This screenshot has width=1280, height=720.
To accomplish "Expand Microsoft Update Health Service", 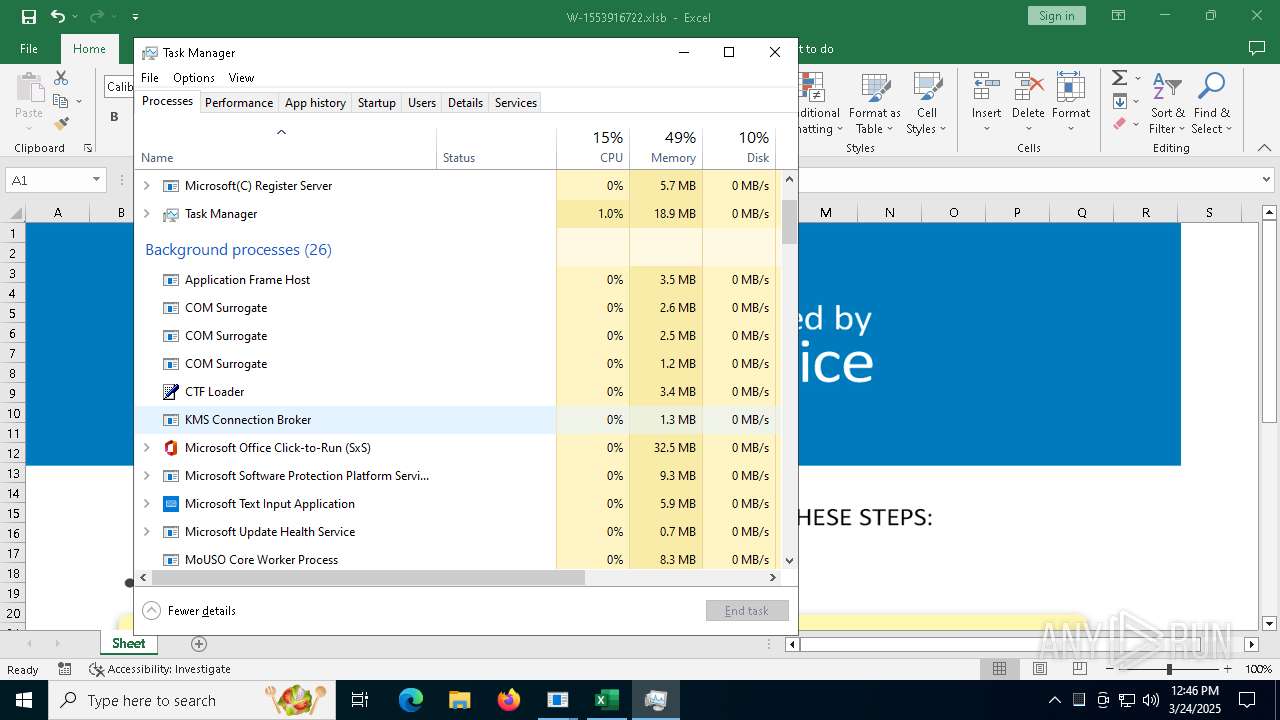I will [147, 532].
